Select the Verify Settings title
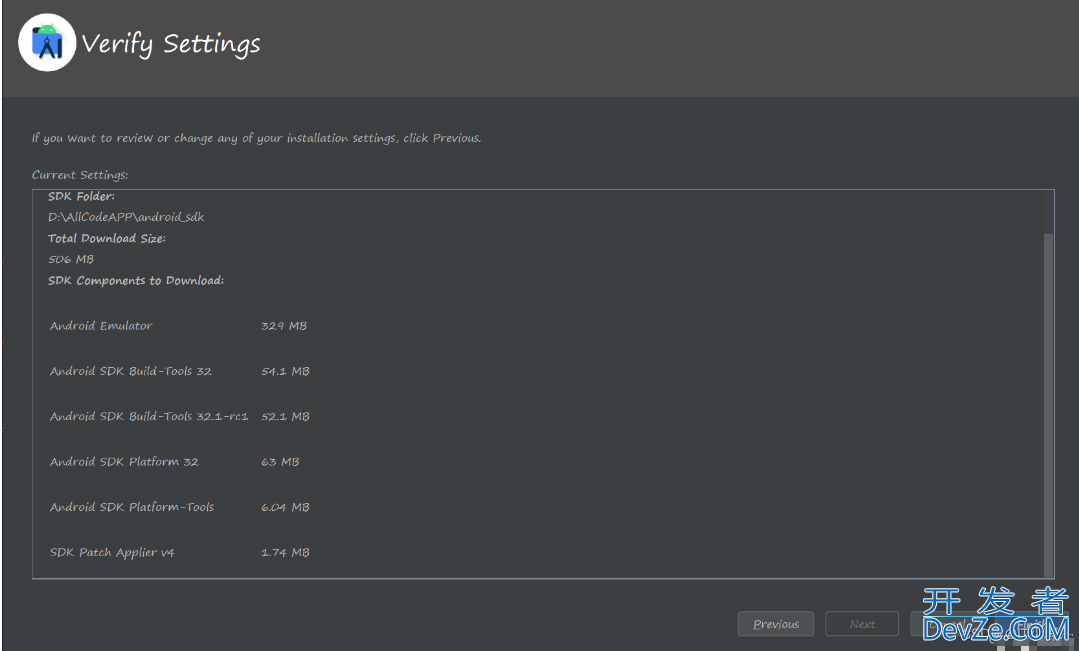This screenshot has width=1079, height=651. [171, 44]
